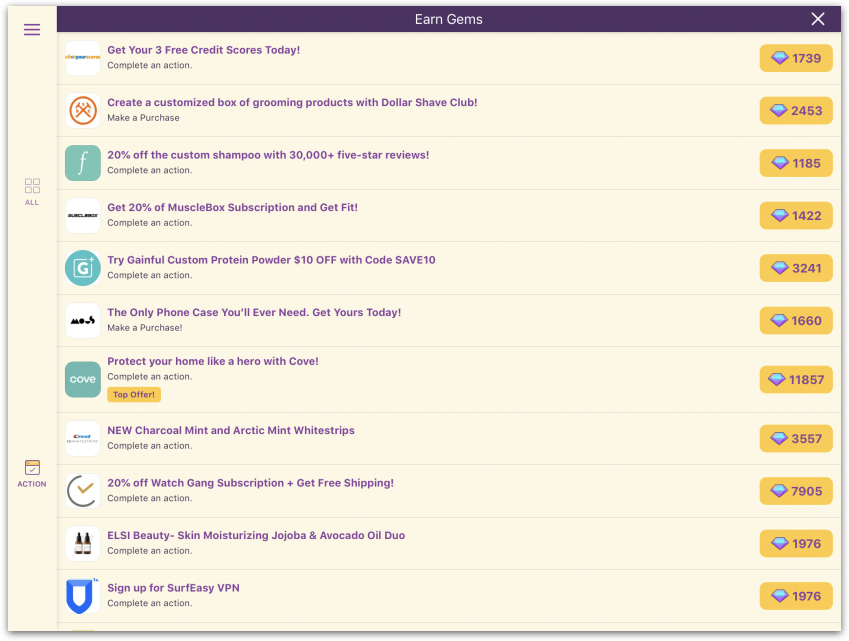This screenshot has height=641, width=849.
Task: Open '20% off Watch Gang Subscription' title
Action: click(x=250, y=483)
